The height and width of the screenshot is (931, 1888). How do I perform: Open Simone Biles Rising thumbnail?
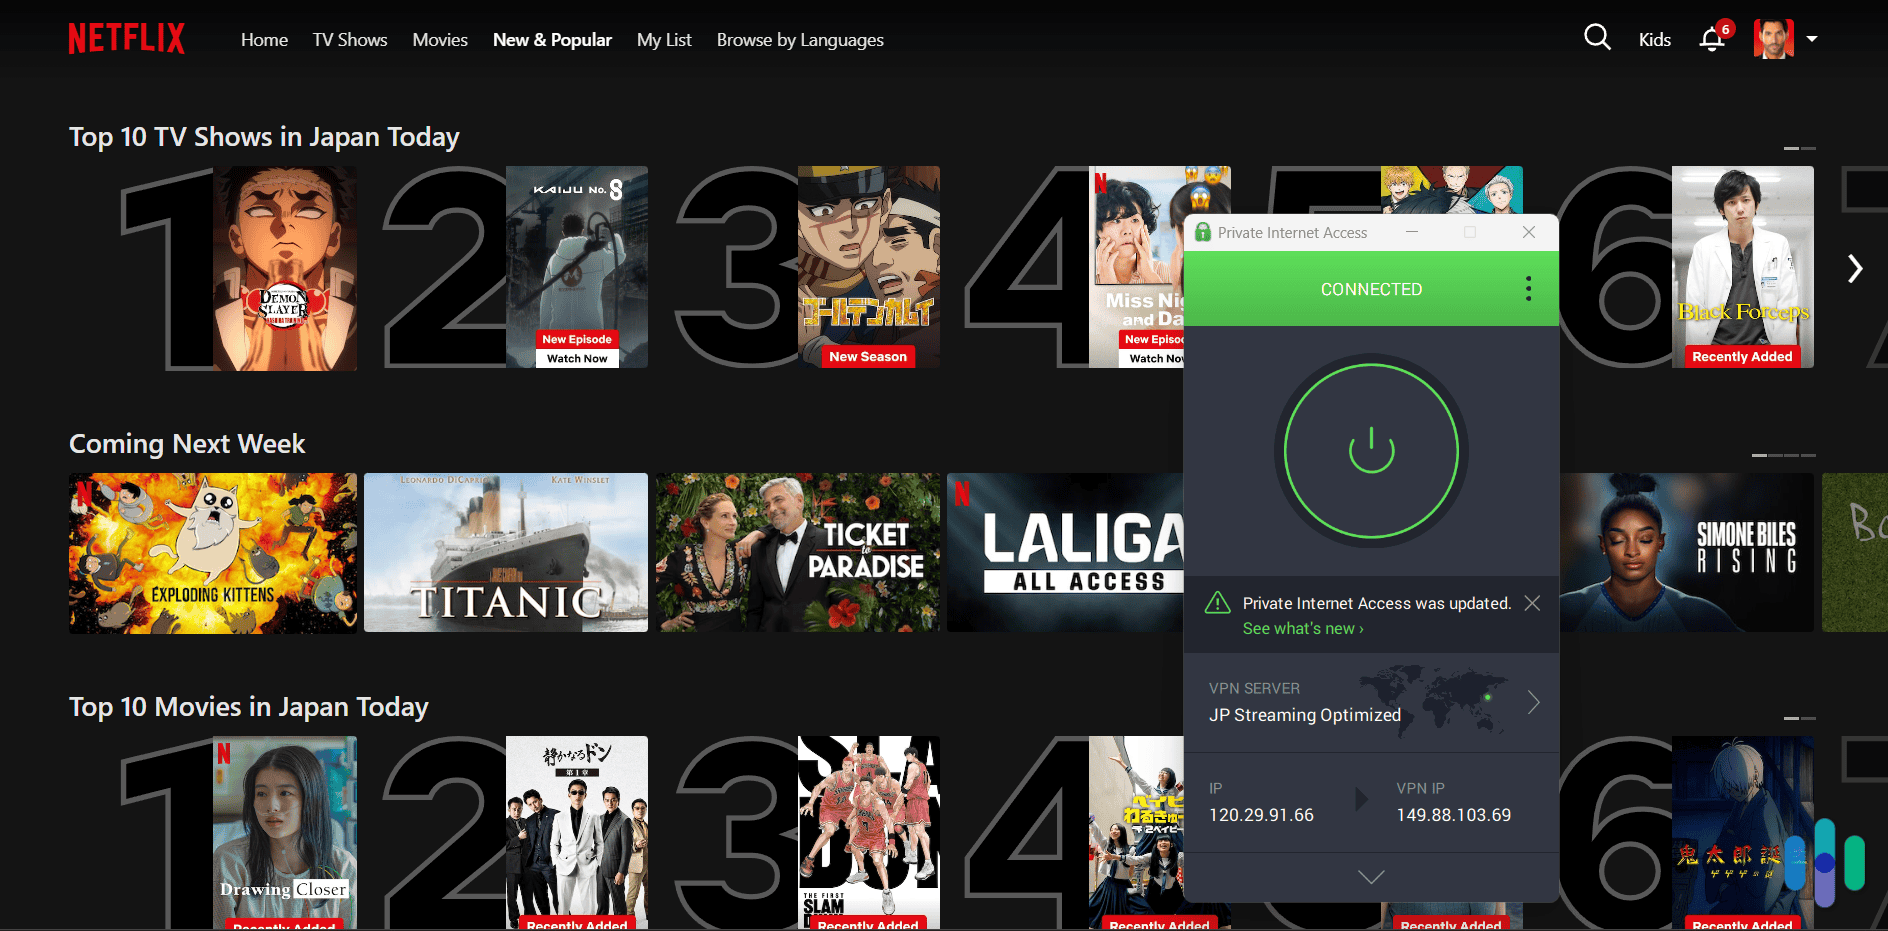coord(1687,552)
